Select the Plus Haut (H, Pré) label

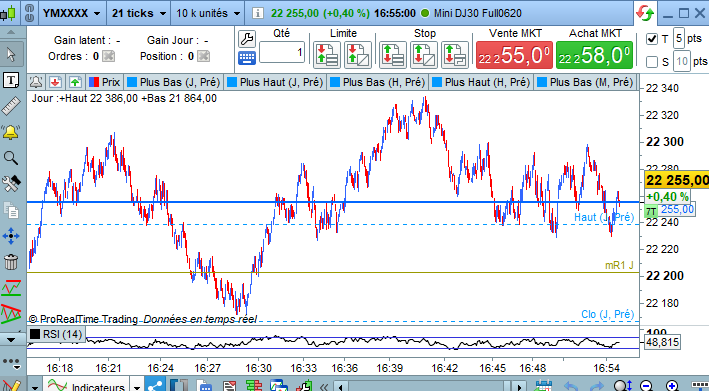481,82
